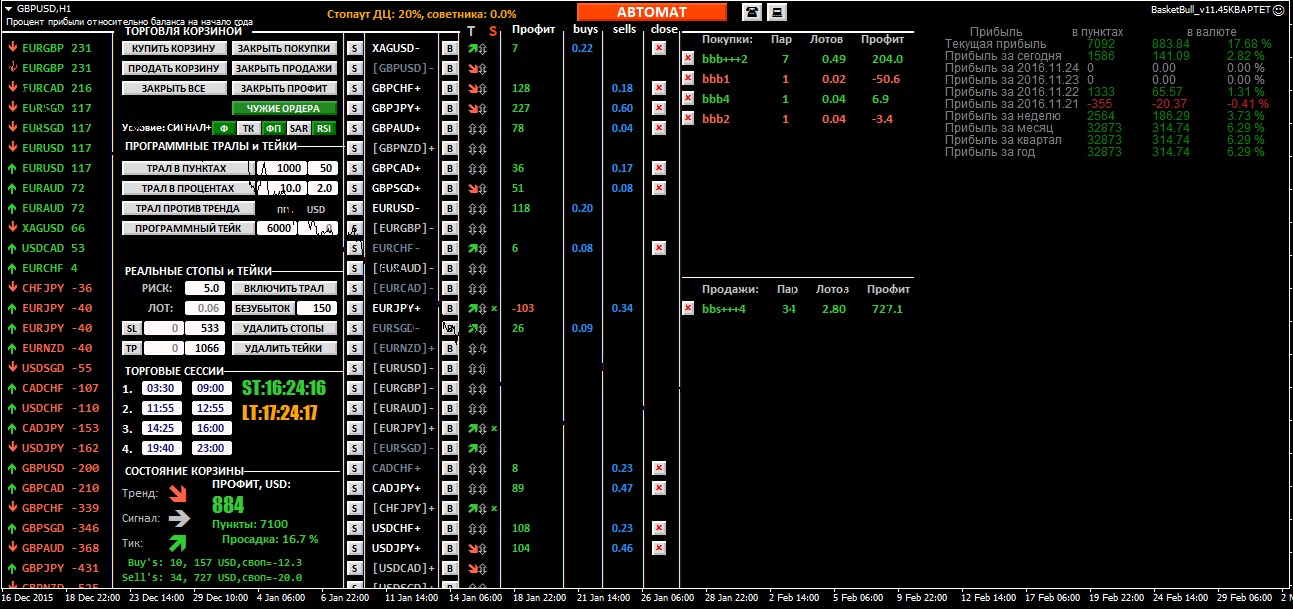1293x609 pixels.
Task: Toggle the SAR signal condition
Action: pyautogui.click(x=298, y=128)
